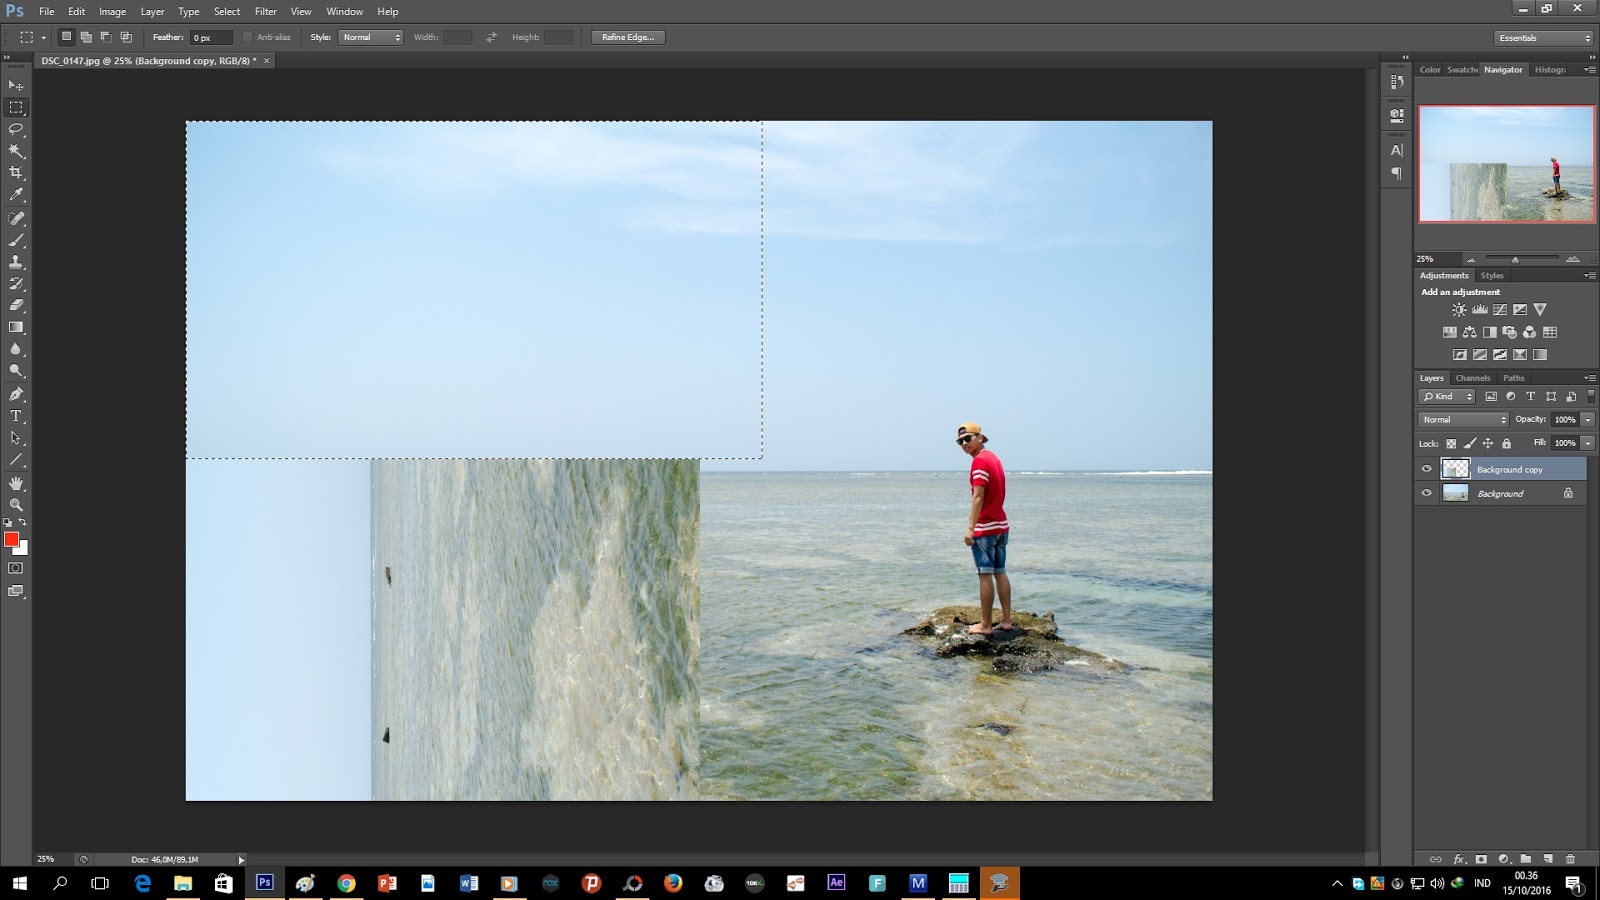The image size is (1600, 900).
Task: Hide the Background copy layer
Action: point(1427,469)
